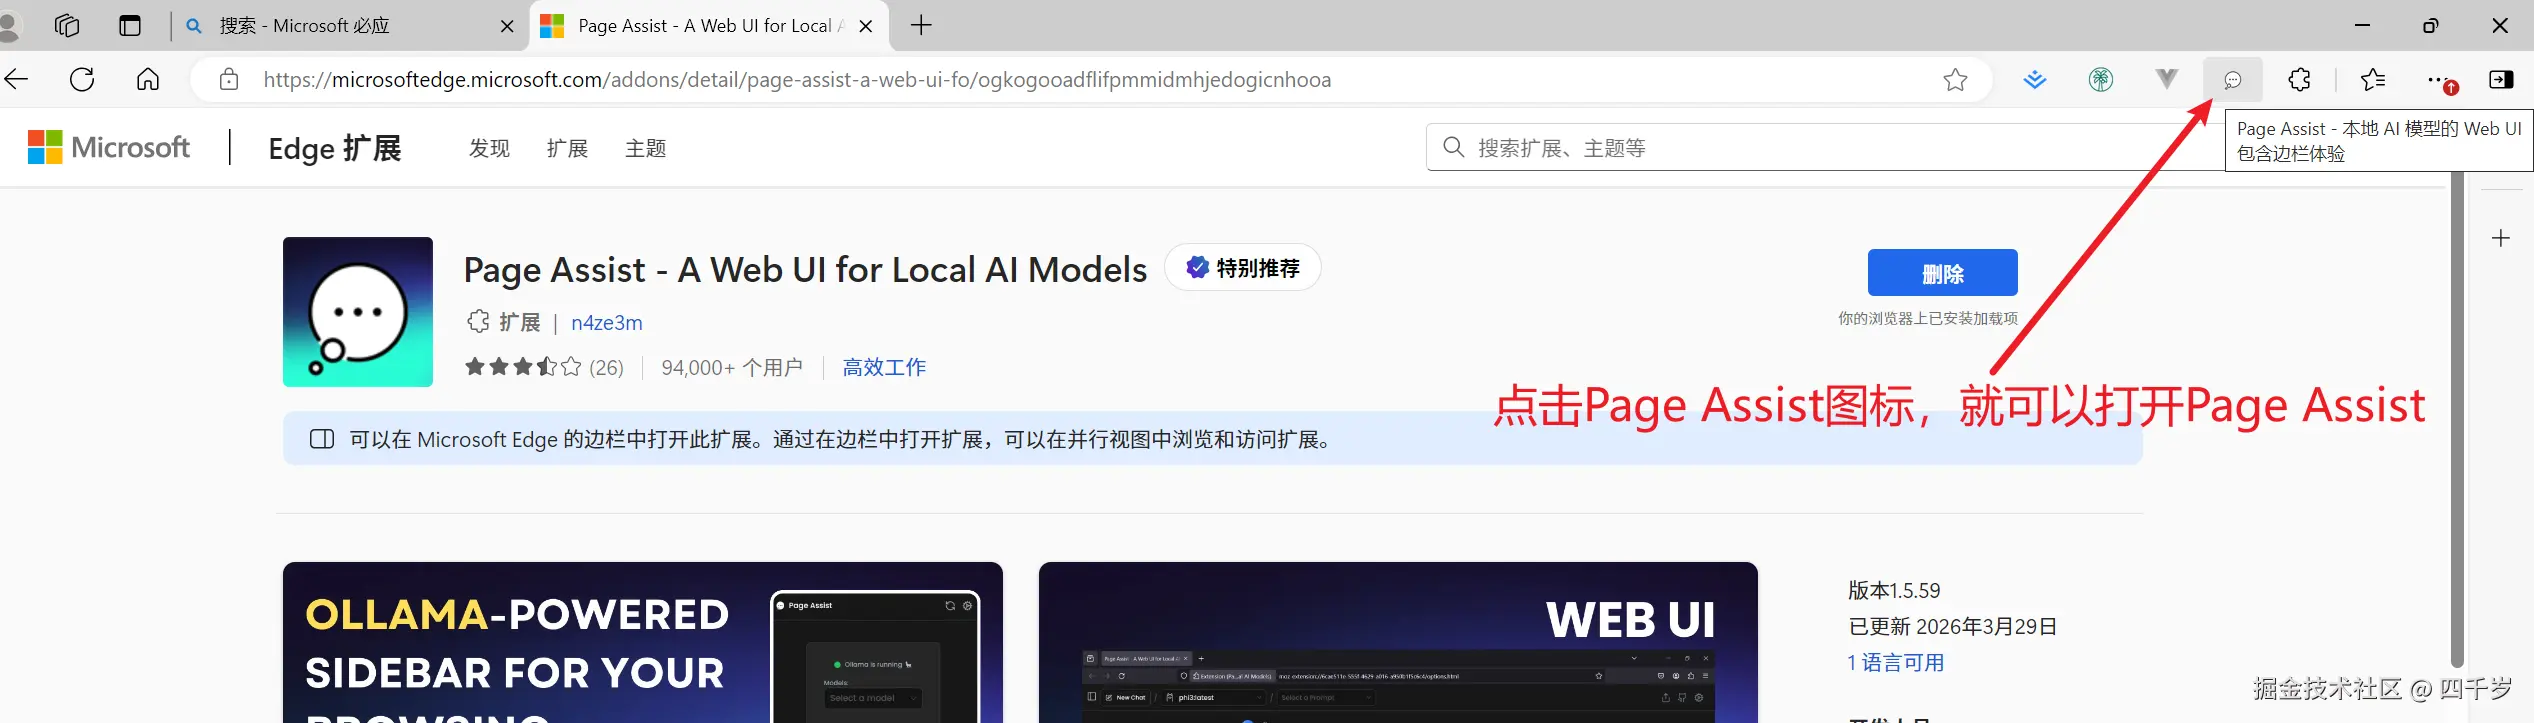Click the extension puzzle icon beside 扩展 label

pyautogui.click(x=478, y=322)
